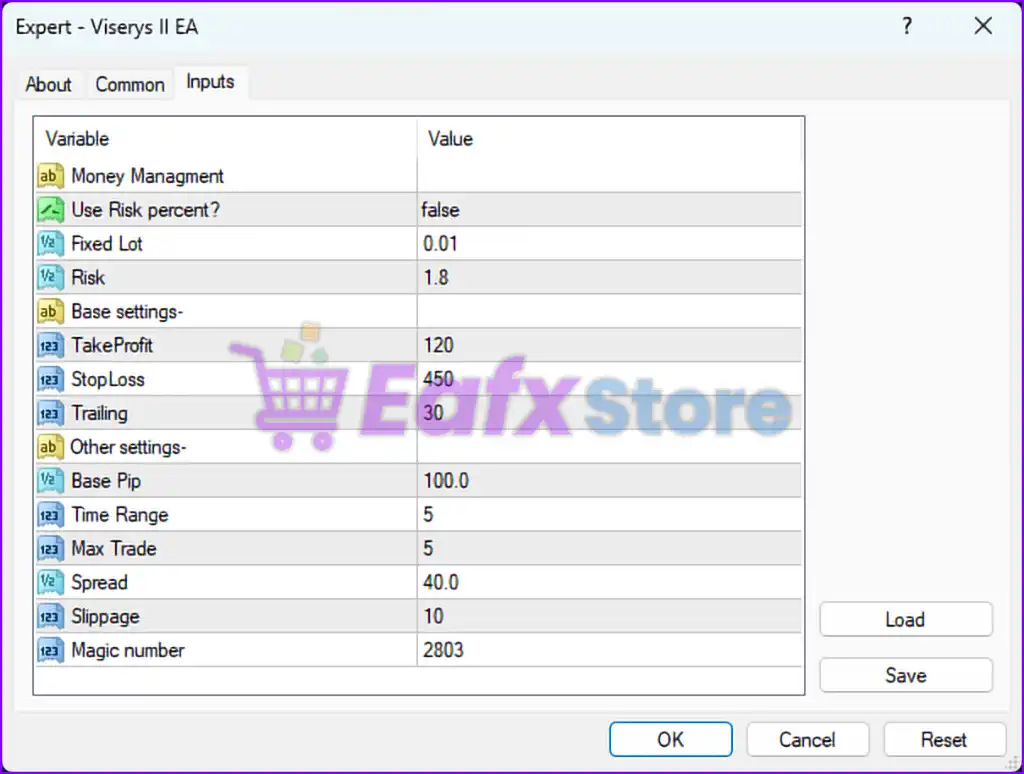Click the integer icon beside Slippage

point(50,617)
